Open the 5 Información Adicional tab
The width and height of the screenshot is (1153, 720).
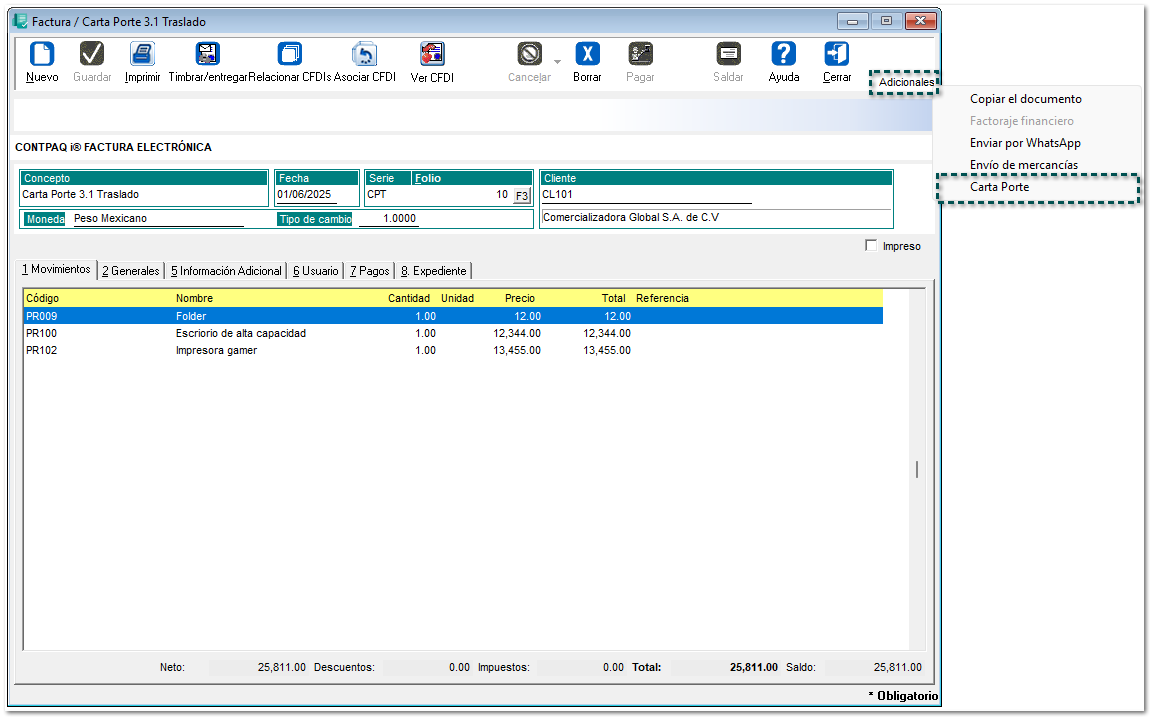pyautogui.click(x=226, y=271)
